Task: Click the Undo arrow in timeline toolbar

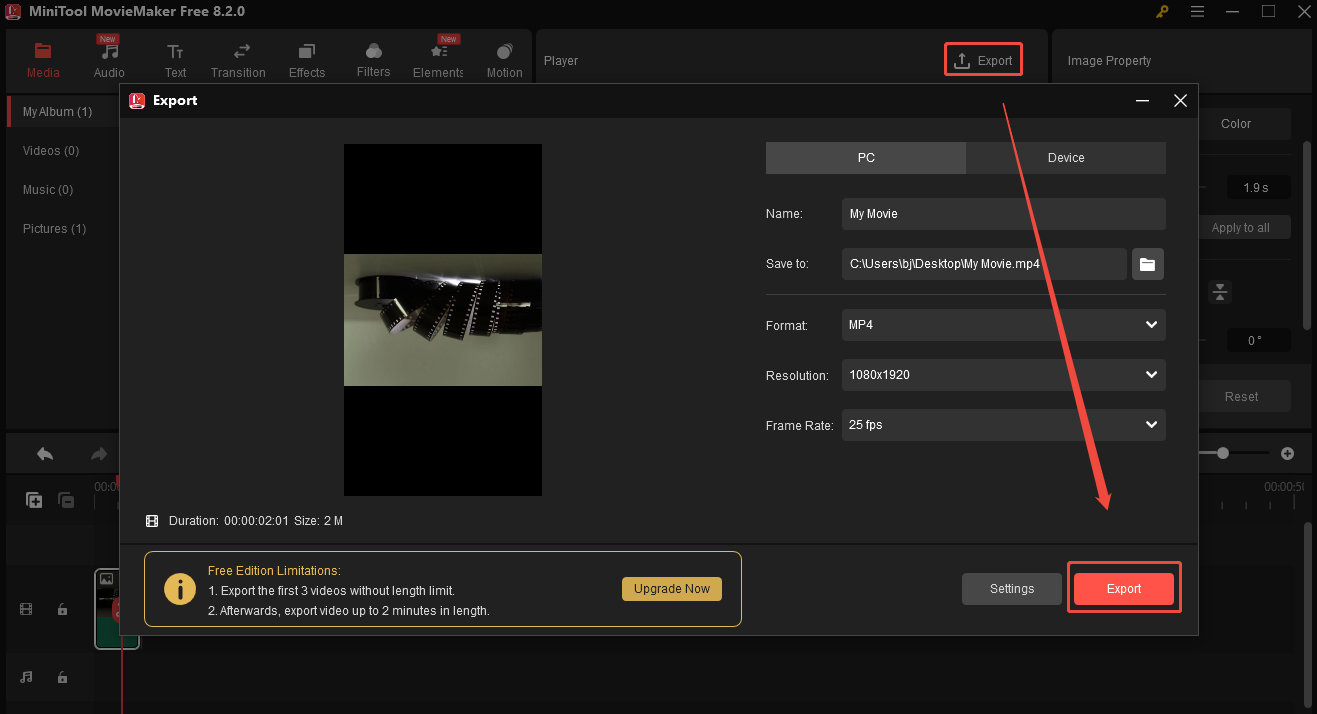Action: (45, 454)
